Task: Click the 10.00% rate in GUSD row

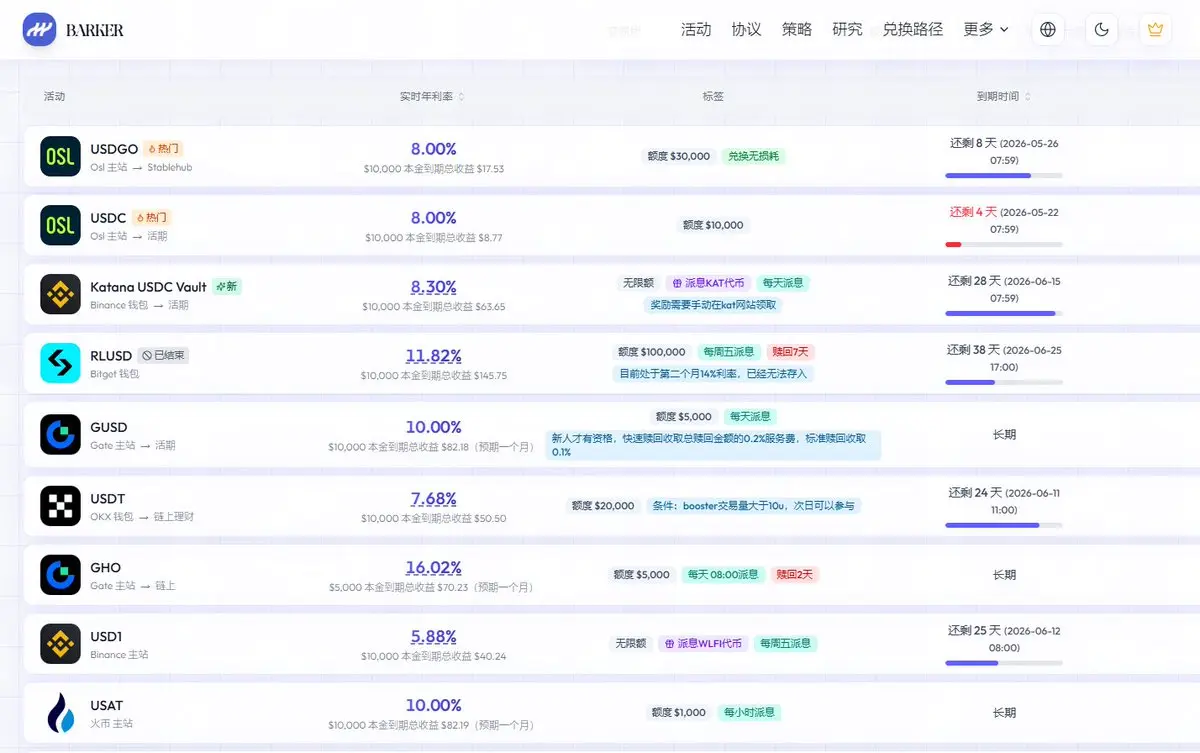Action: 433,427
